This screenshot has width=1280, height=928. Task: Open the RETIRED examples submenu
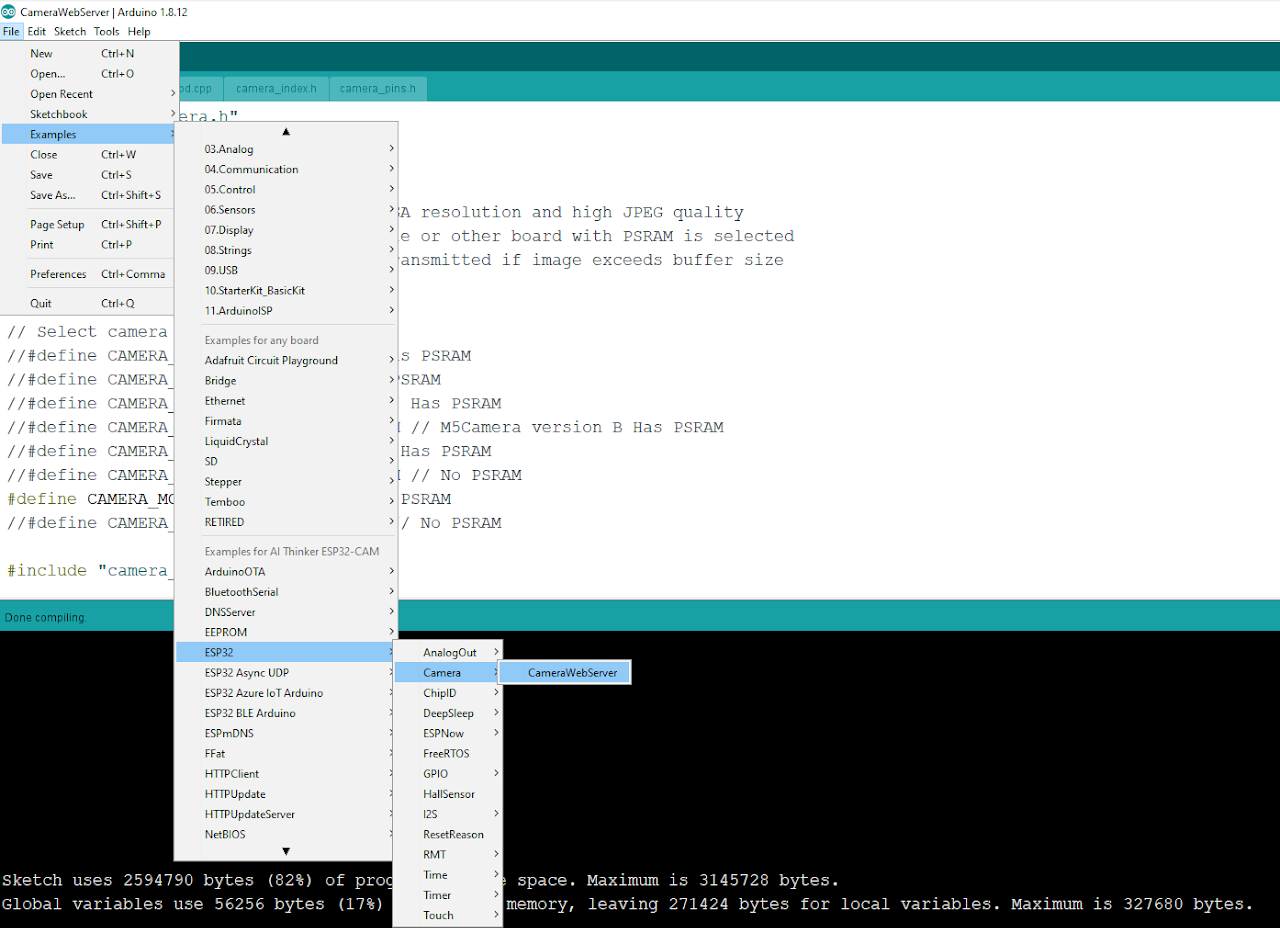[x=286, y=522]
